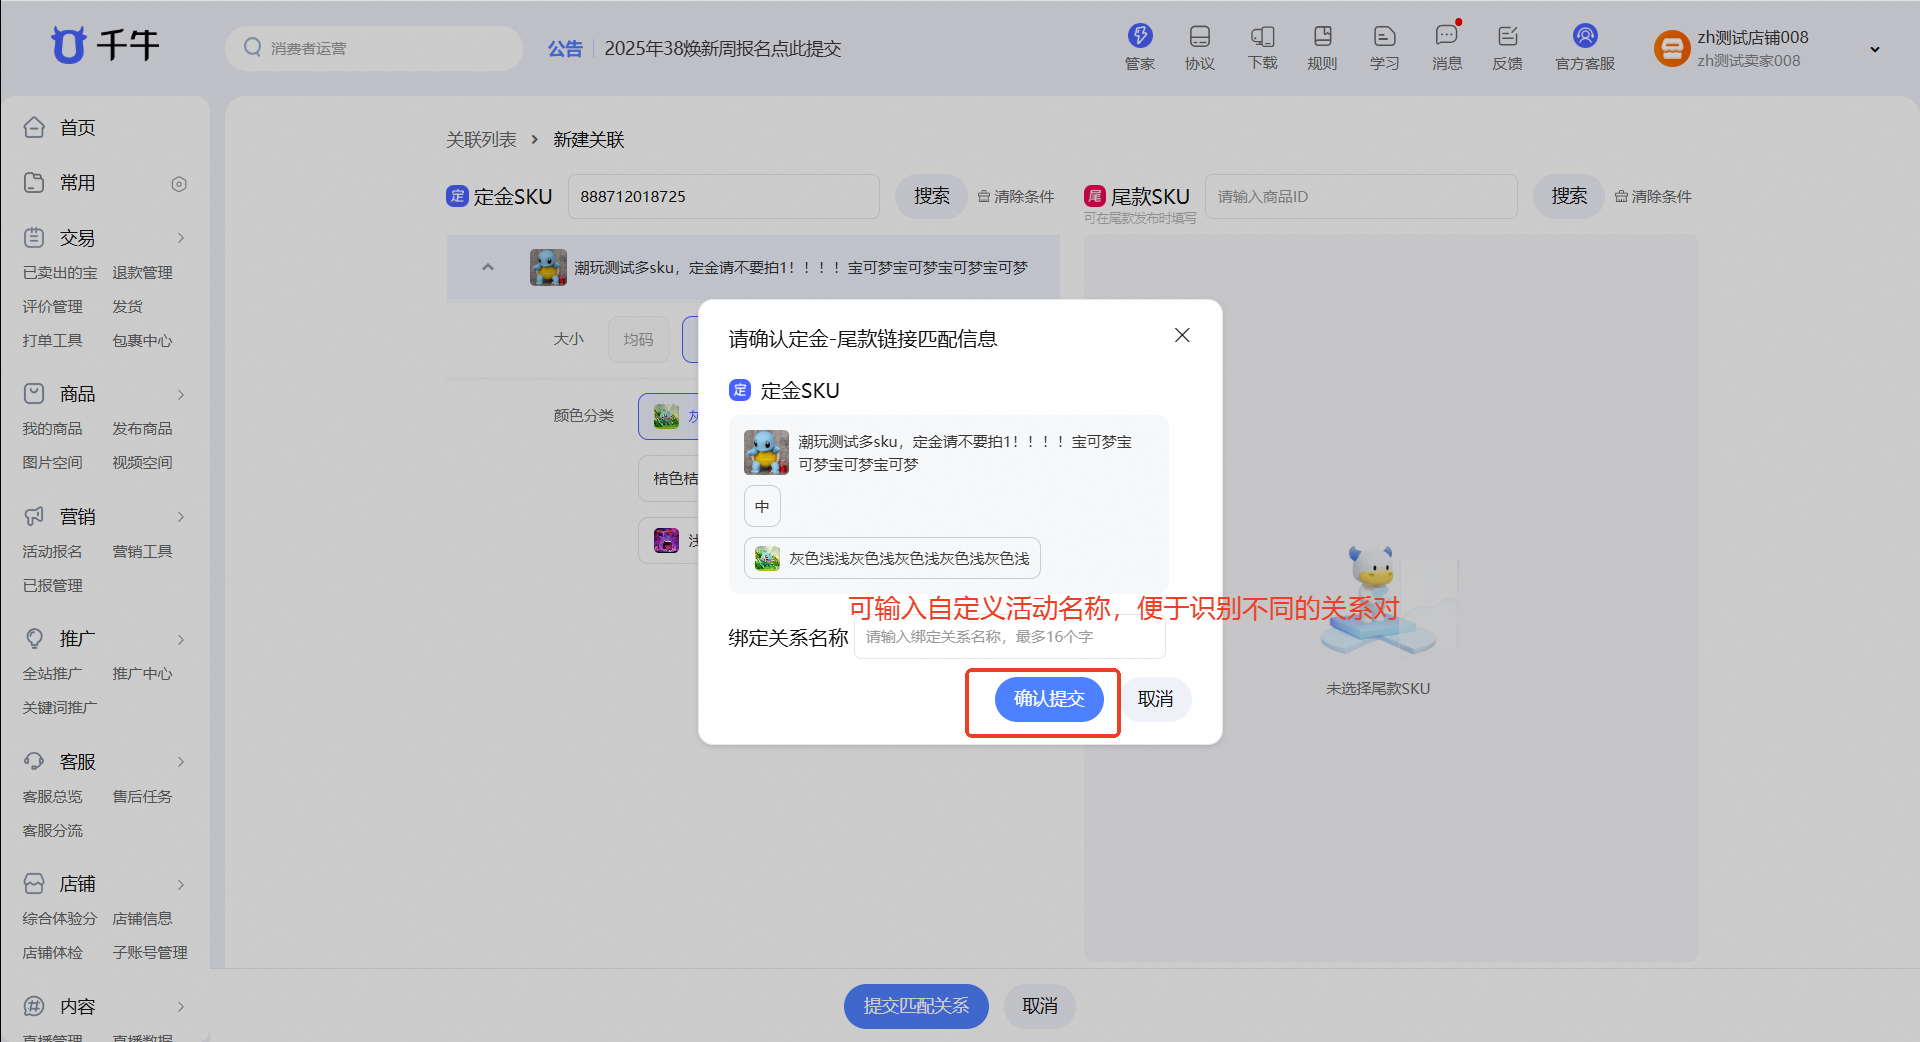1920x1042 pixels.
Task: Expand the 商品 section chevron
Action: 181,394
